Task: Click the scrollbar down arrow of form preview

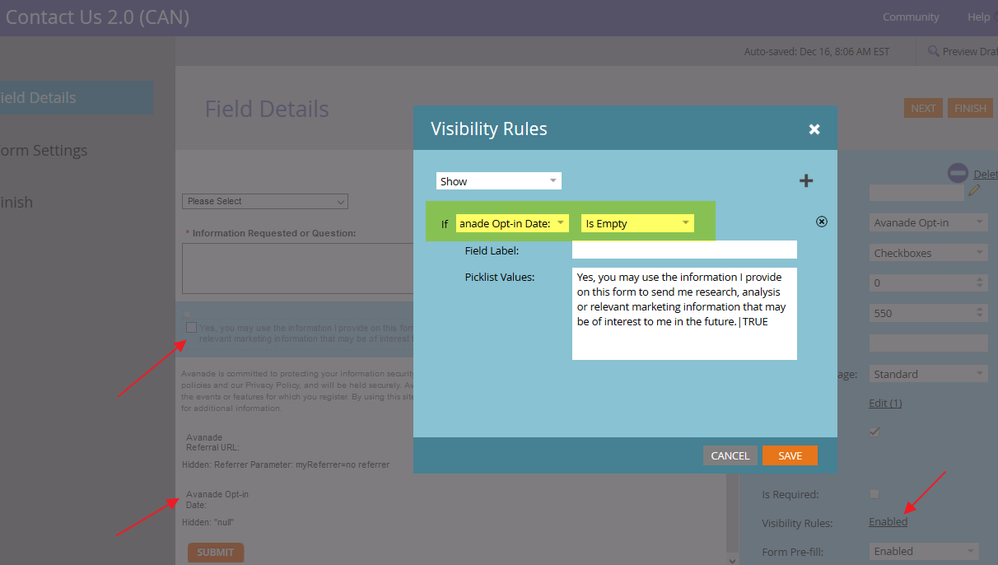Action: pos(732,561)
